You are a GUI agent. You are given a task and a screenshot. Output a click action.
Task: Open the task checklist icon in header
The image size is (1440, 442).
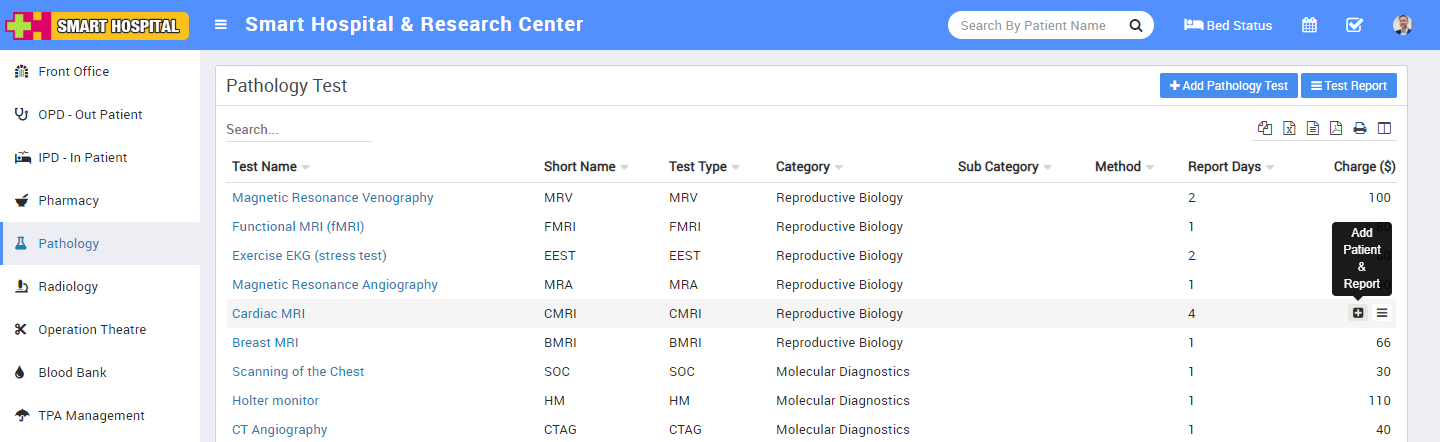(x=1354, y=25)
